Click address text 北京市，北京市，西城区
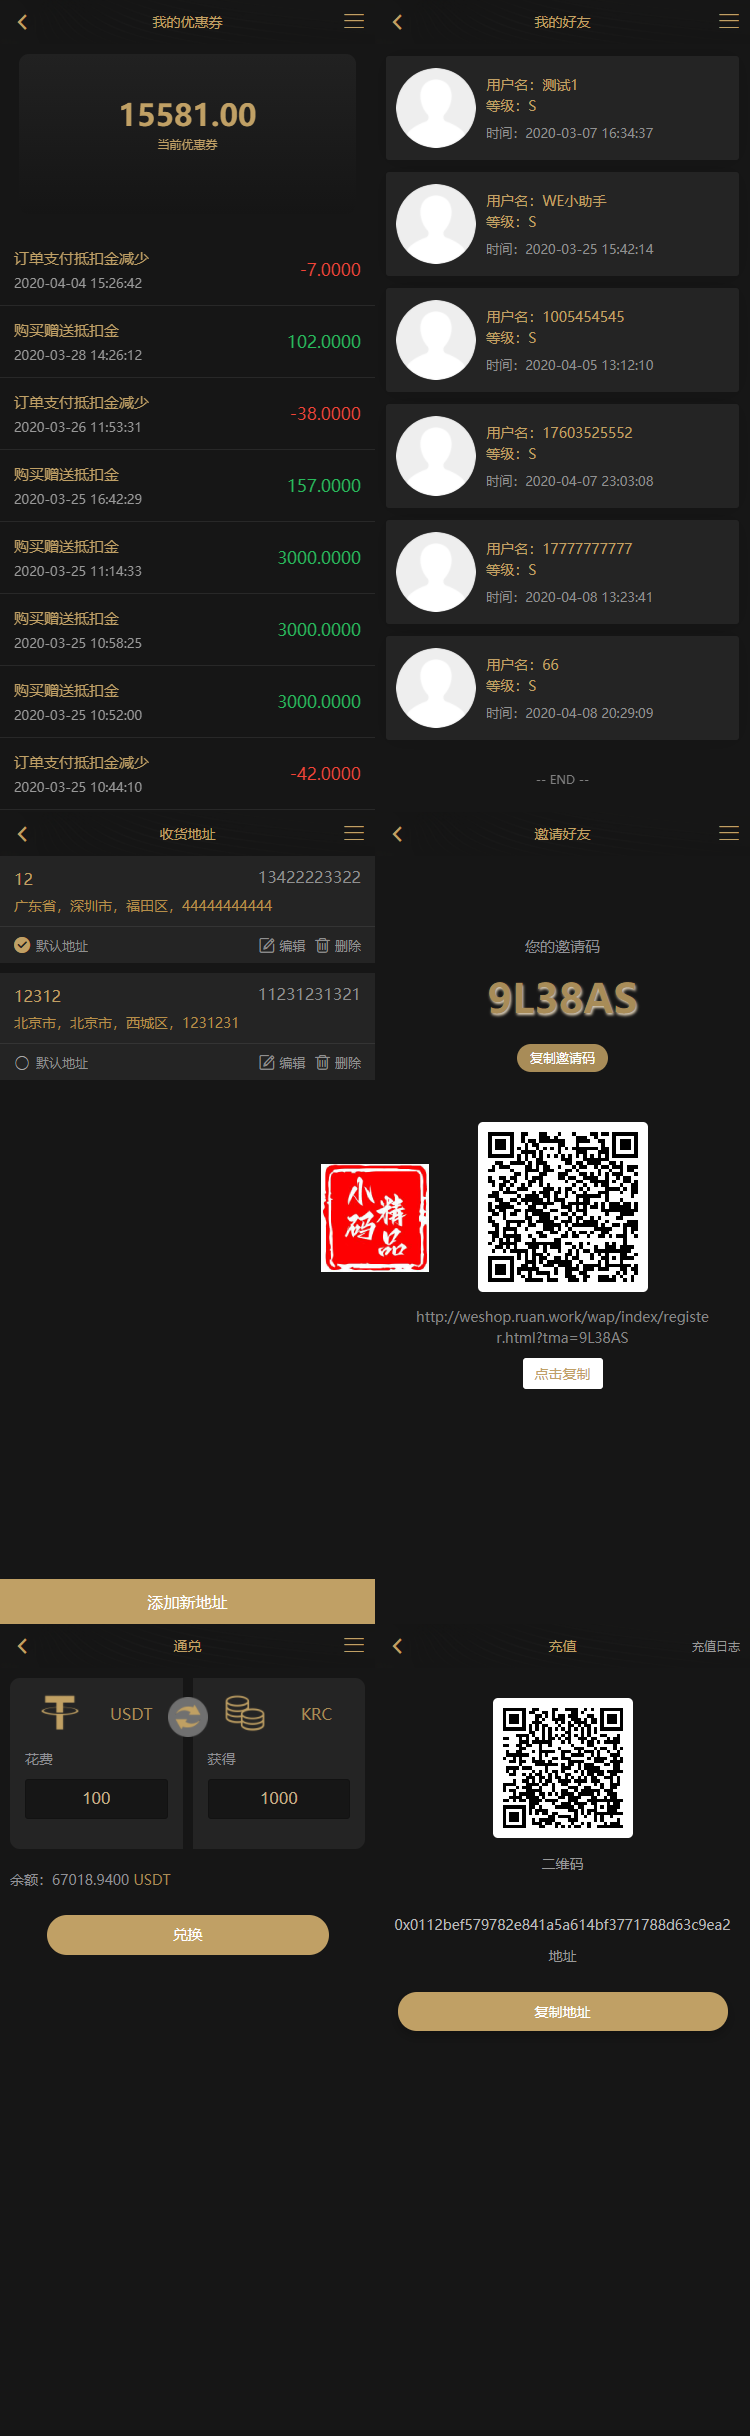750x2436 pixels. coord(126,1023)
